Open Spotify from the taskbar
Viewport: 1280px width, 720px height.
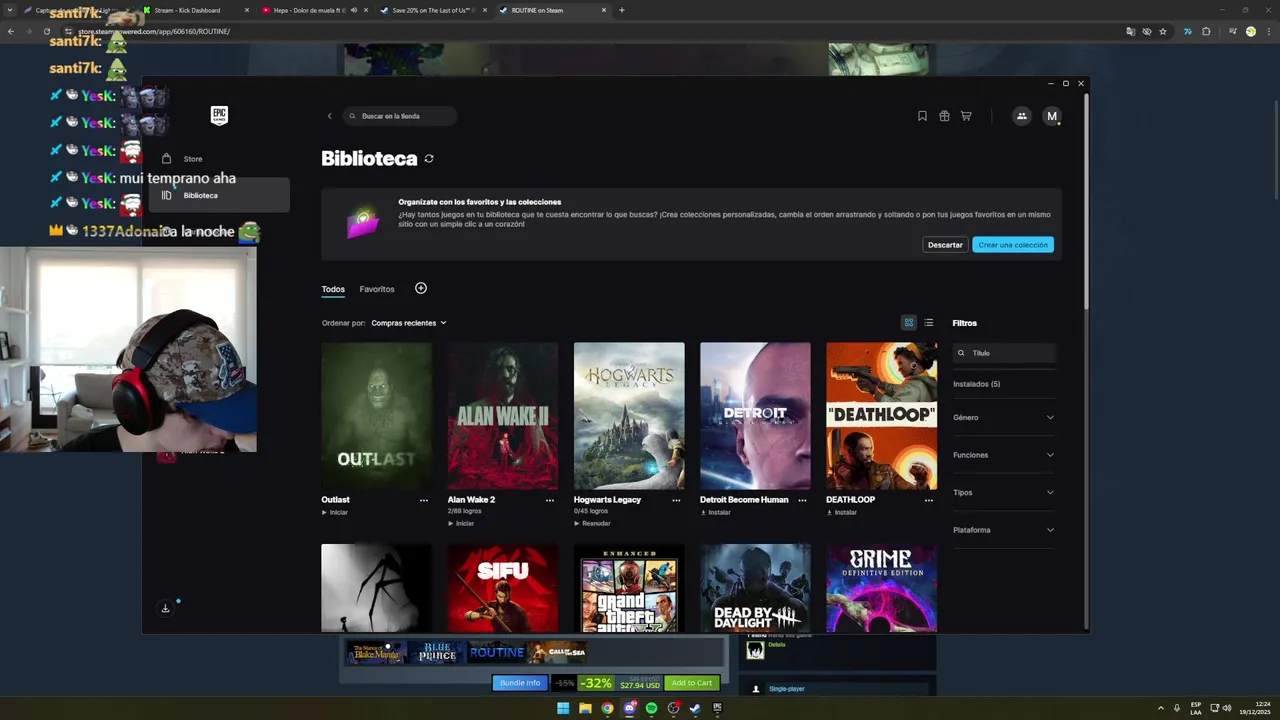[651, 708]
